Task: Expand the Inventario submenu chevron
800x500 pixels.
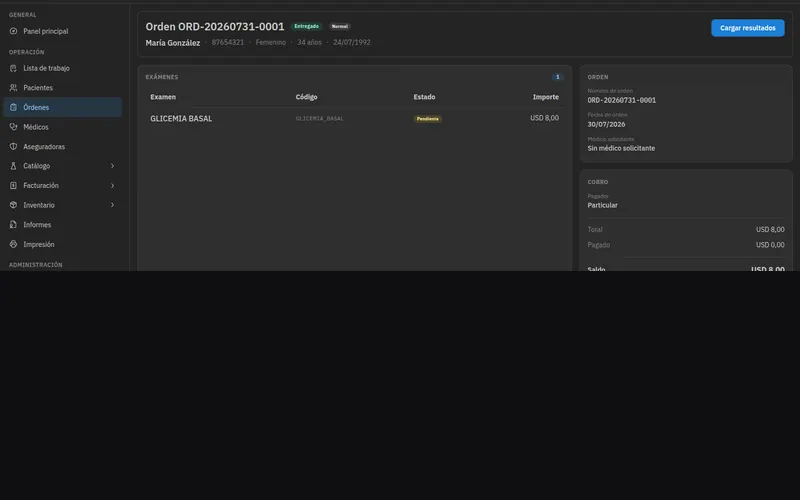Action: (112, 205)
